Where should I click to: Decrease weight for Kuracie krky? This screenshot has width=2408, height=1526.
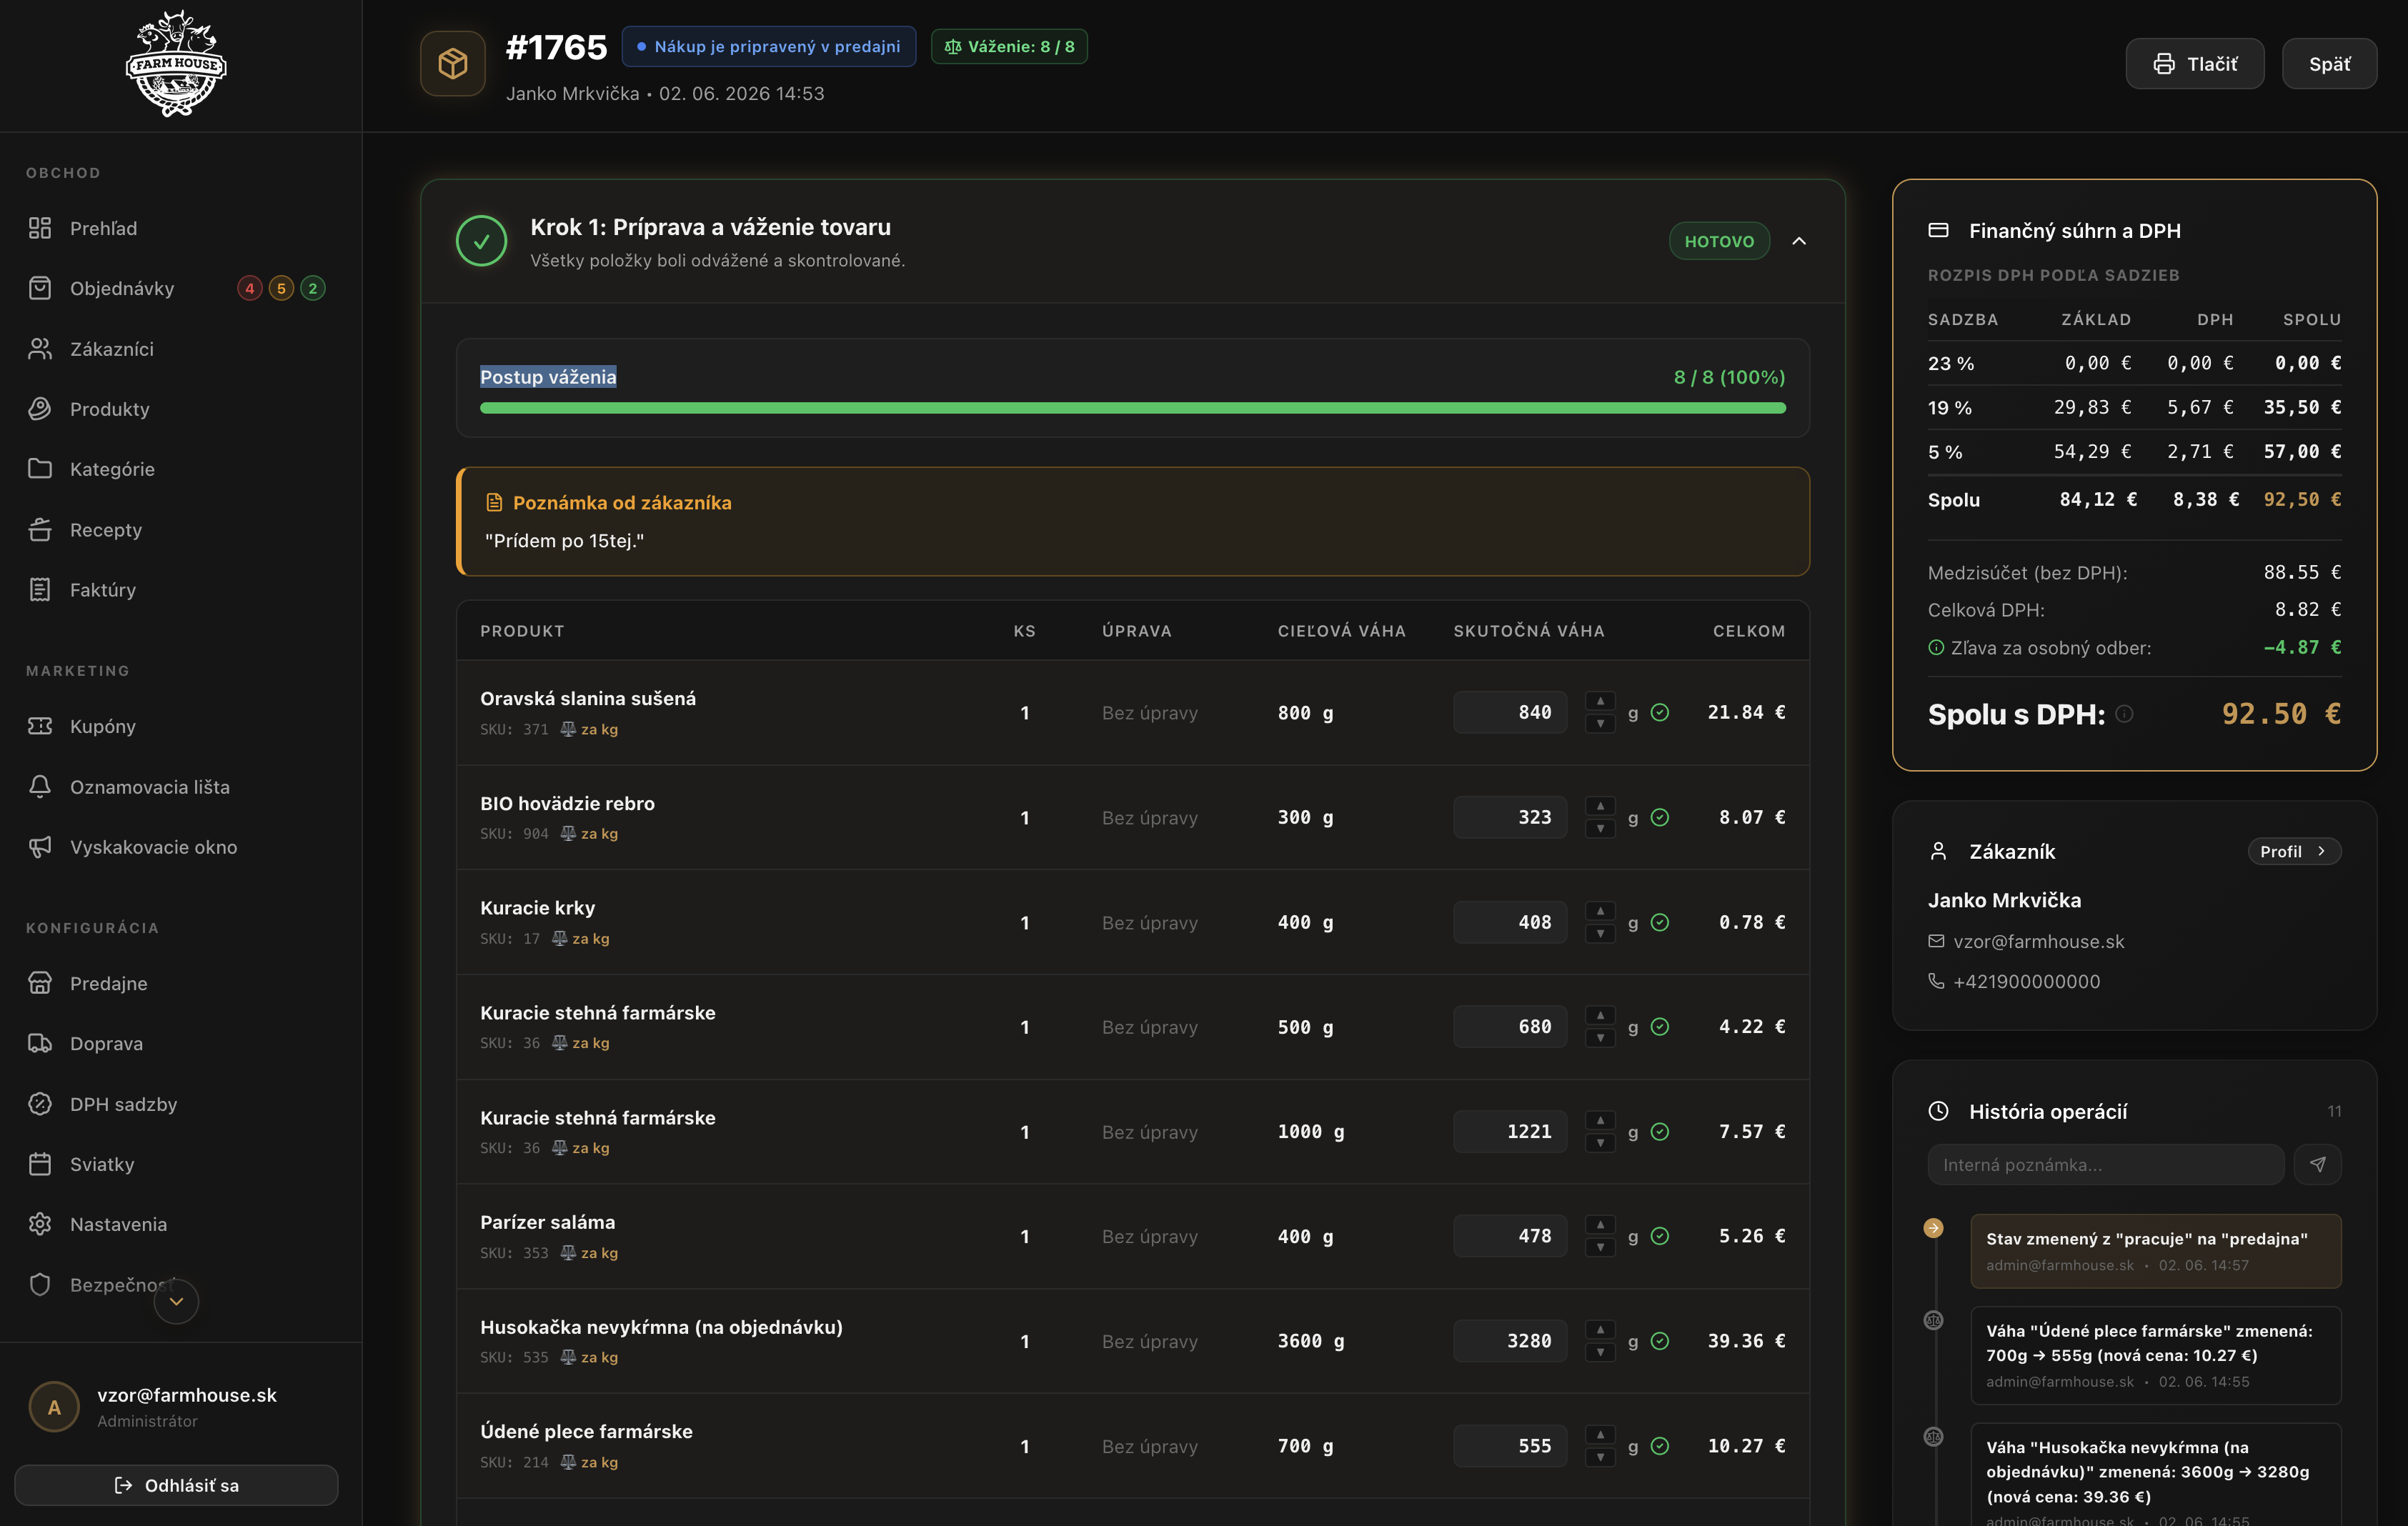click(1600, 934)
